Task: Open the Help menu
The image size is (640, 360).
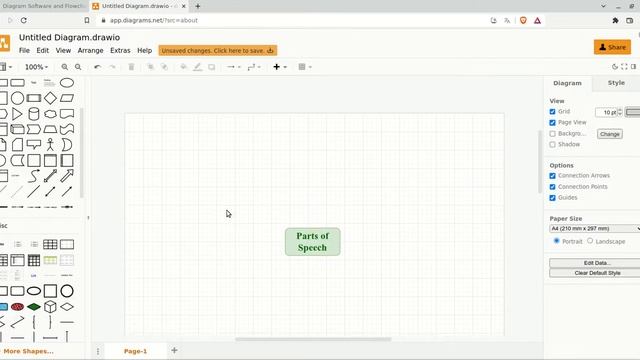Action: 144,51
